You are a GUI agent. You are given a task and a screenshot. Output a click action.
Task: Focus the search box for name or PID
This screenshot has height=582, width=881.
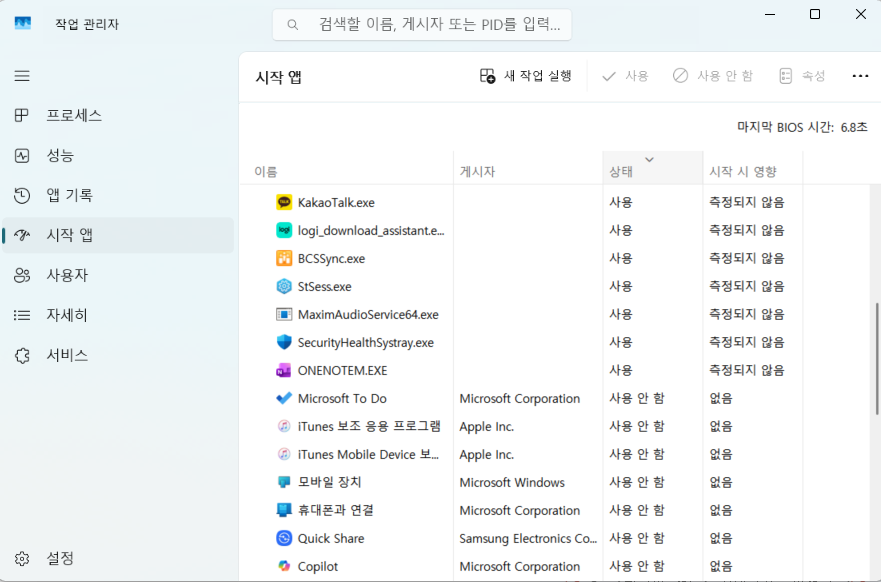tap(422, 25)
